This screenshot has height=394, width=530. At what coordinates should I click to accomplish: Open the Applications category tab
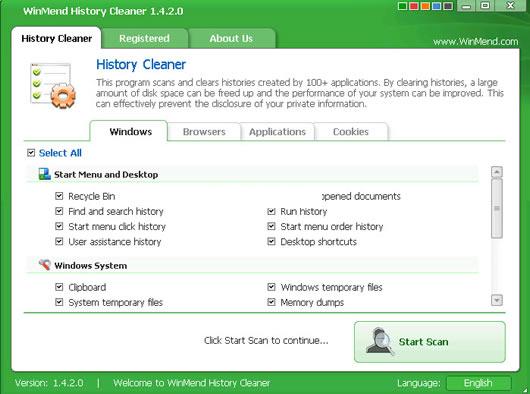(278, 132)
